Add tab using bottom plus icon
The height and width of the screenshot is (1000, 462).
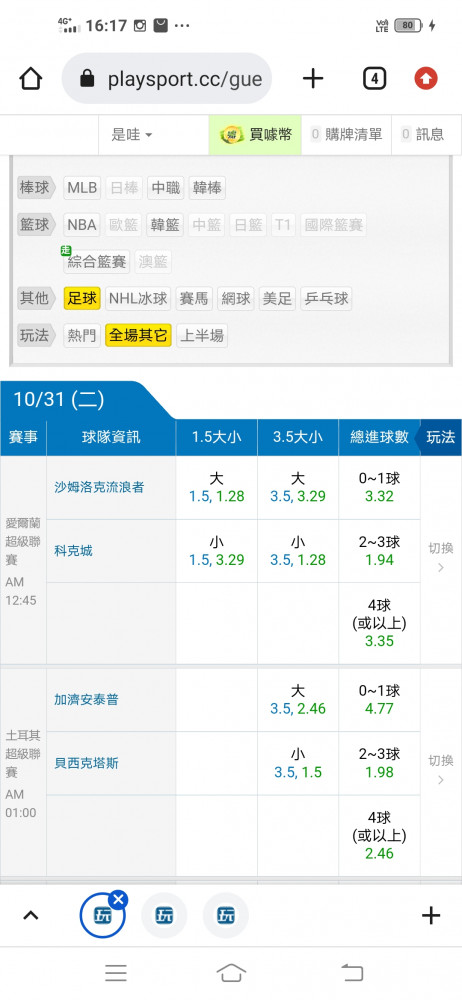(x=431, y=916)
